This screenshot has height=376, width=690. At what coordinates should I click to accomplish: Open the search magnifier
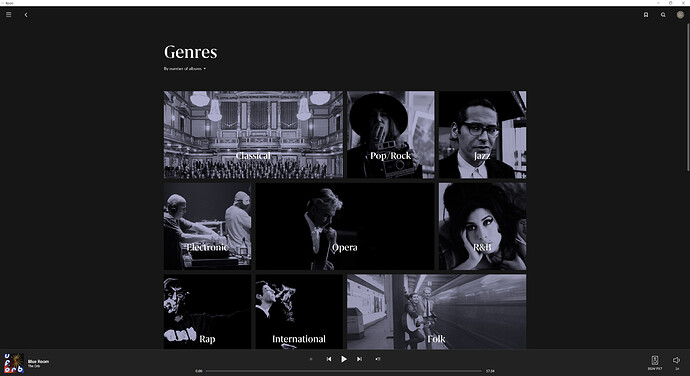pyautogui.click(x=663, y=15)
